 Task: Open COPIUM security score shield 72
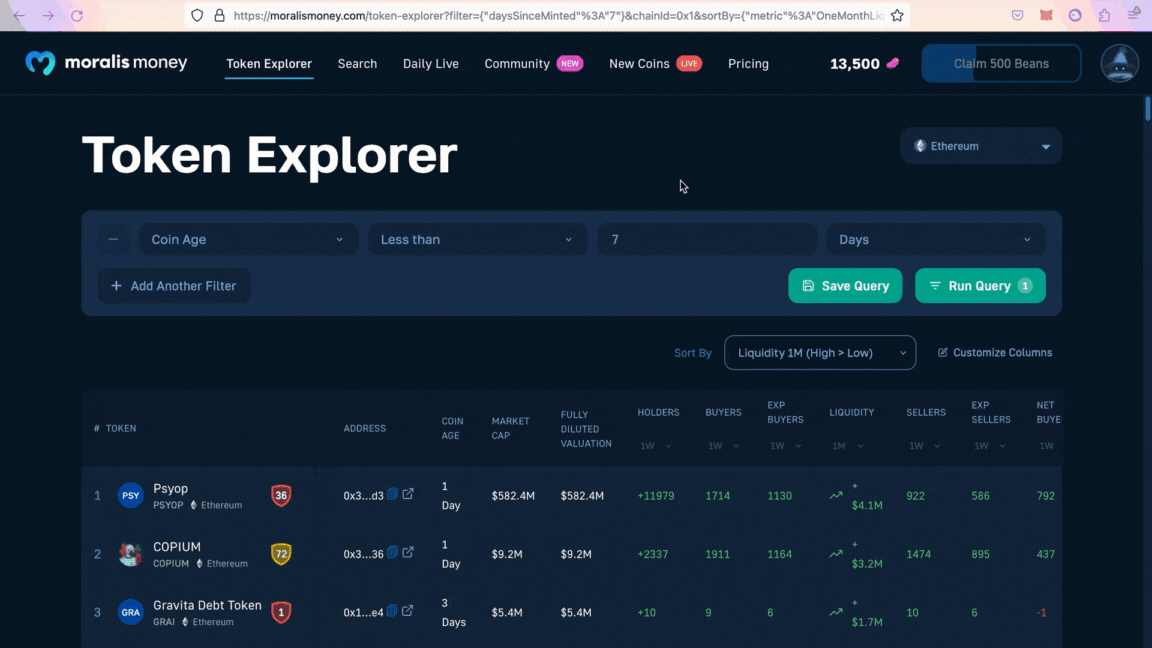pos(281,554)
